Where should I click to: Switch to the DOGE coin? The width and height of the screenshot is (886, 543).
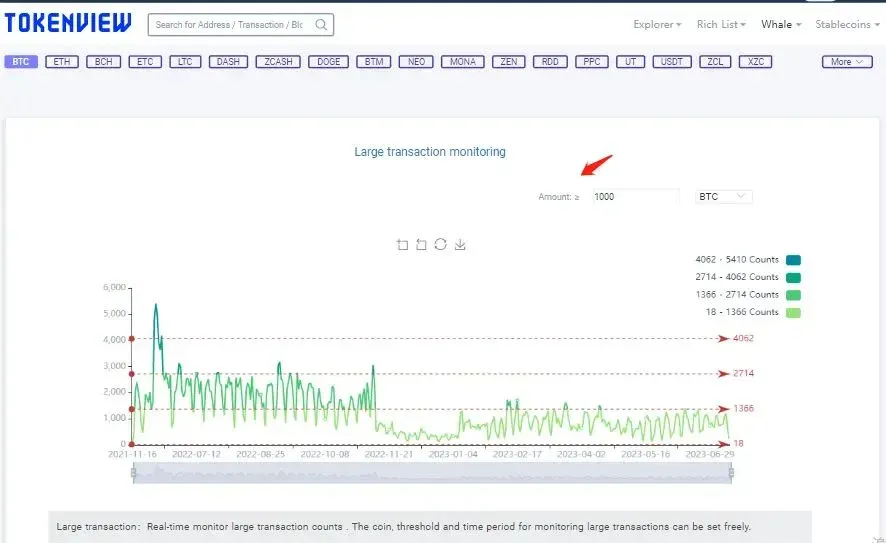328,62
